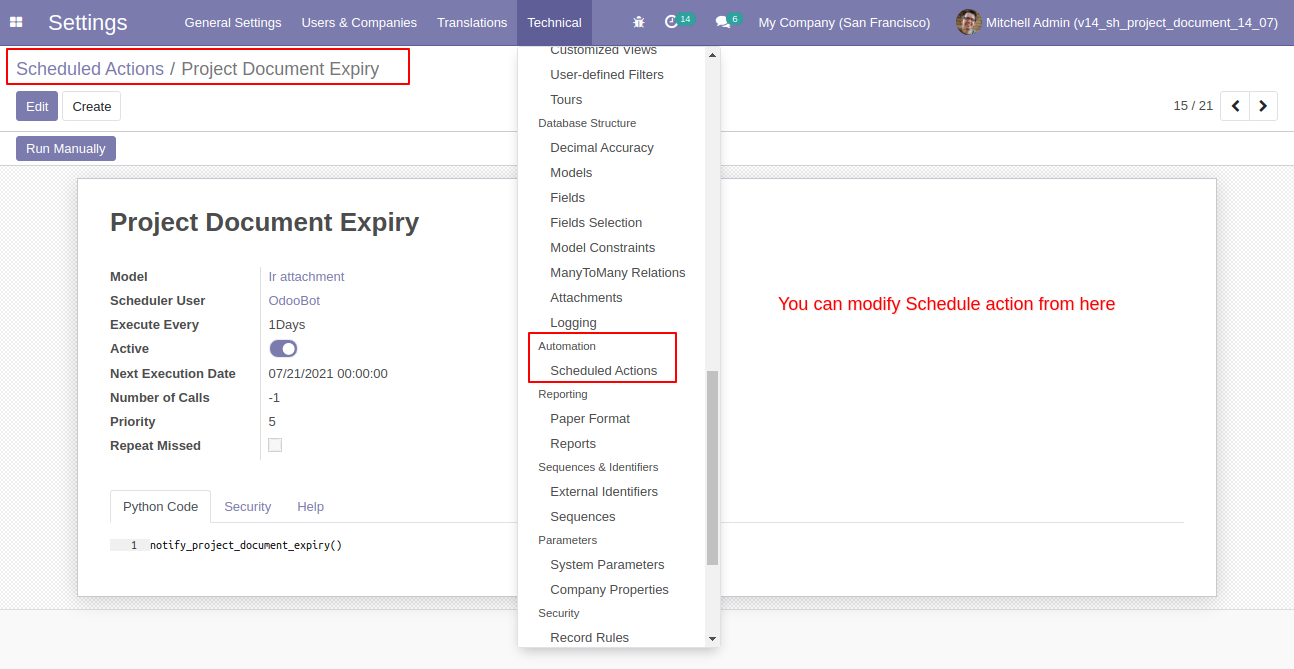This screenshot has width=1294, height=669.
Task: Select User-defined Filters entry
Action: tap(607, 74)
